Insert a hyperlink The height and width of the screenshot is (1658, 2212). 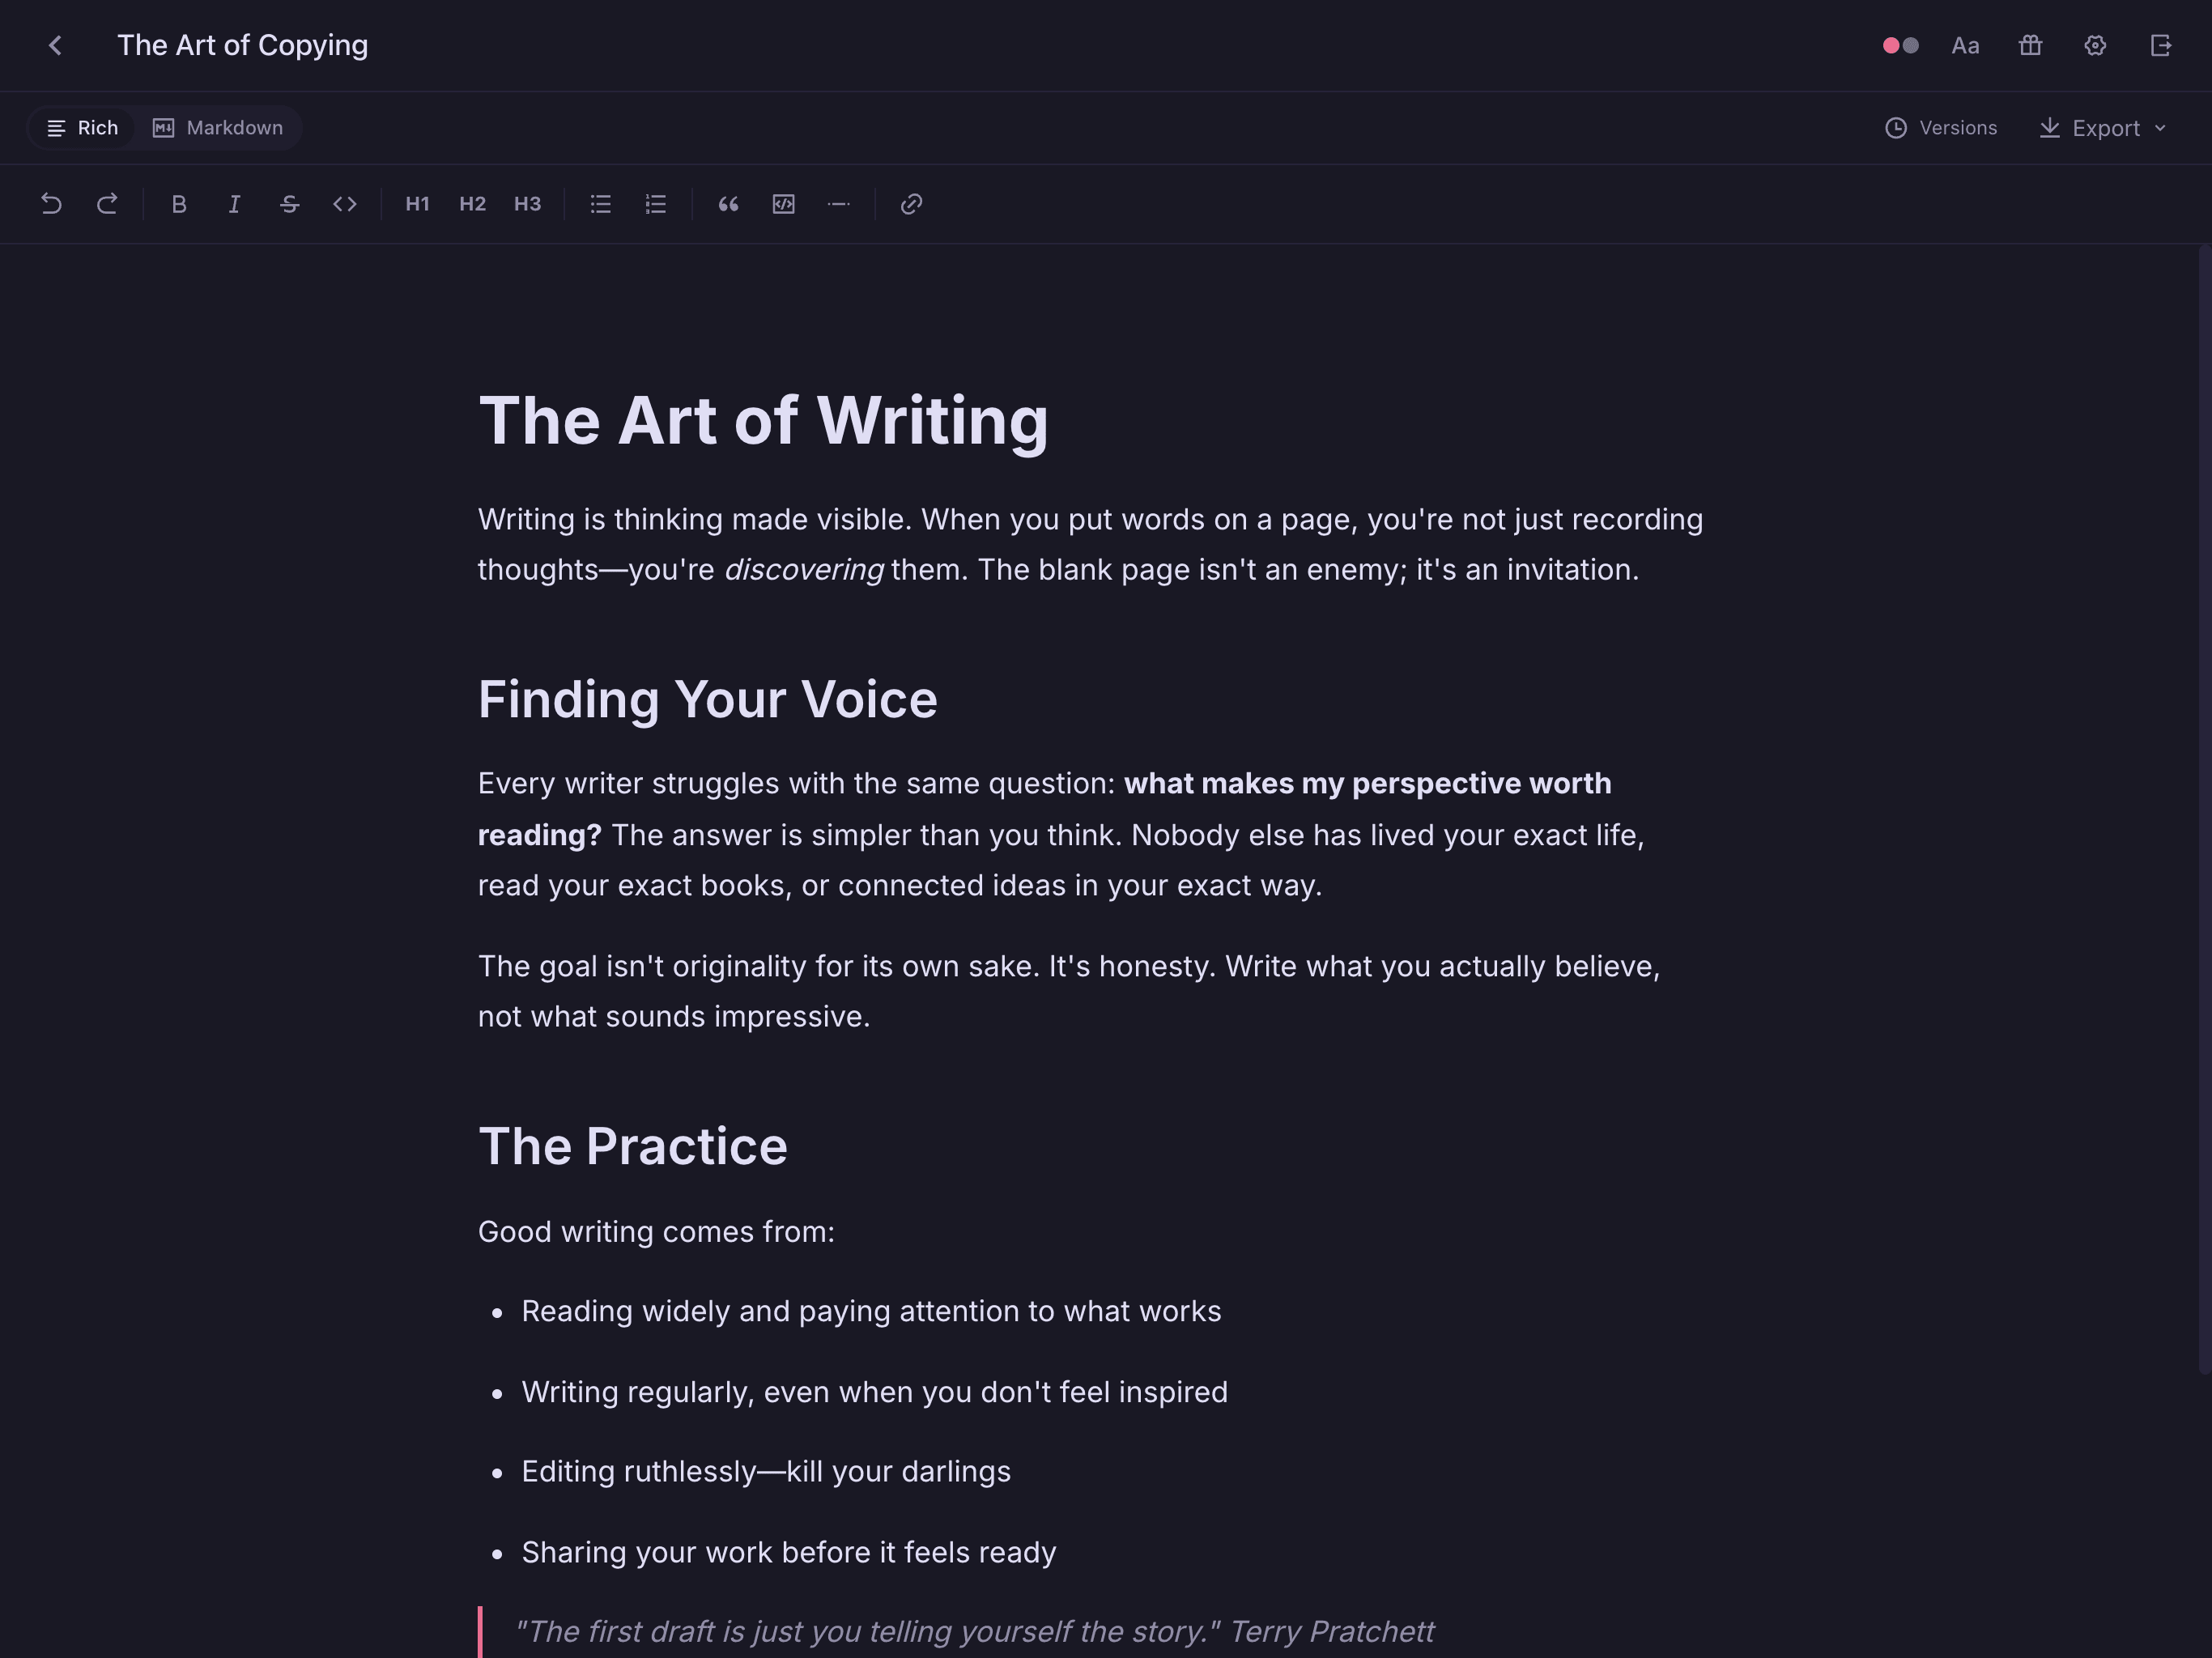(911, 204)
